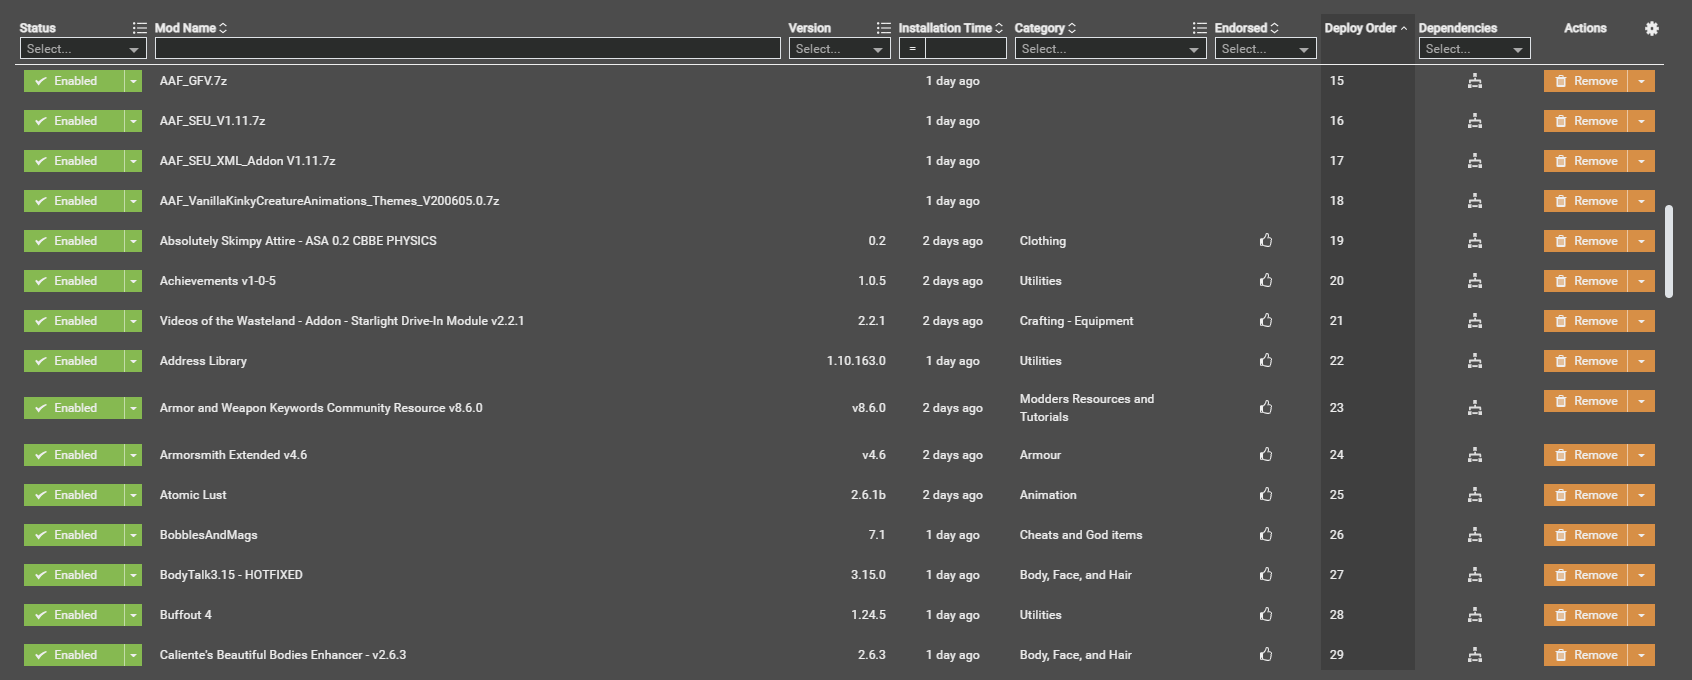Endorse Absolutely Skimpy Attire with thumbs up
The image size is (1692, 680).
pos(1266,240)
